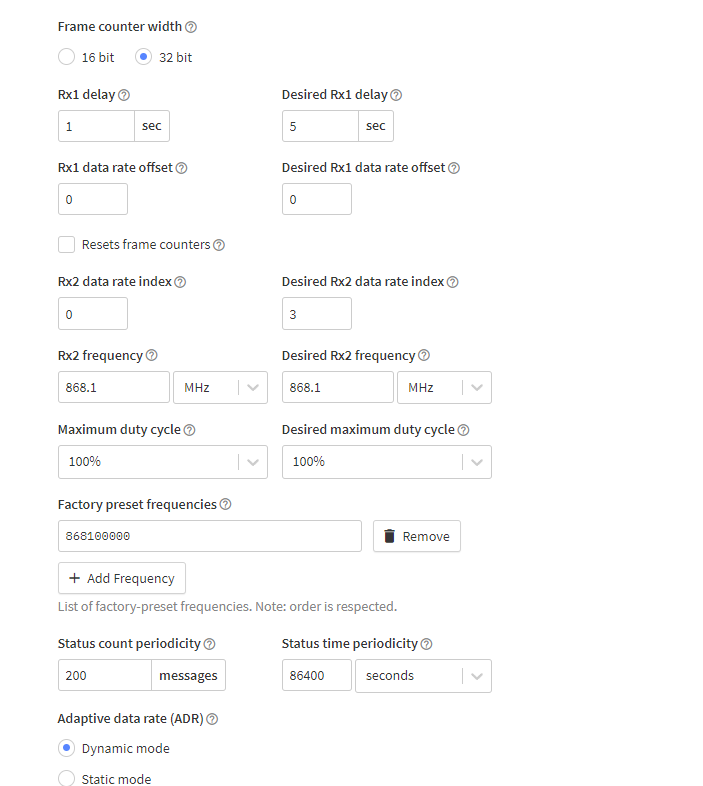
Task: Click help icon beside Factory preset frequencies
Action: tap(225, 505)
